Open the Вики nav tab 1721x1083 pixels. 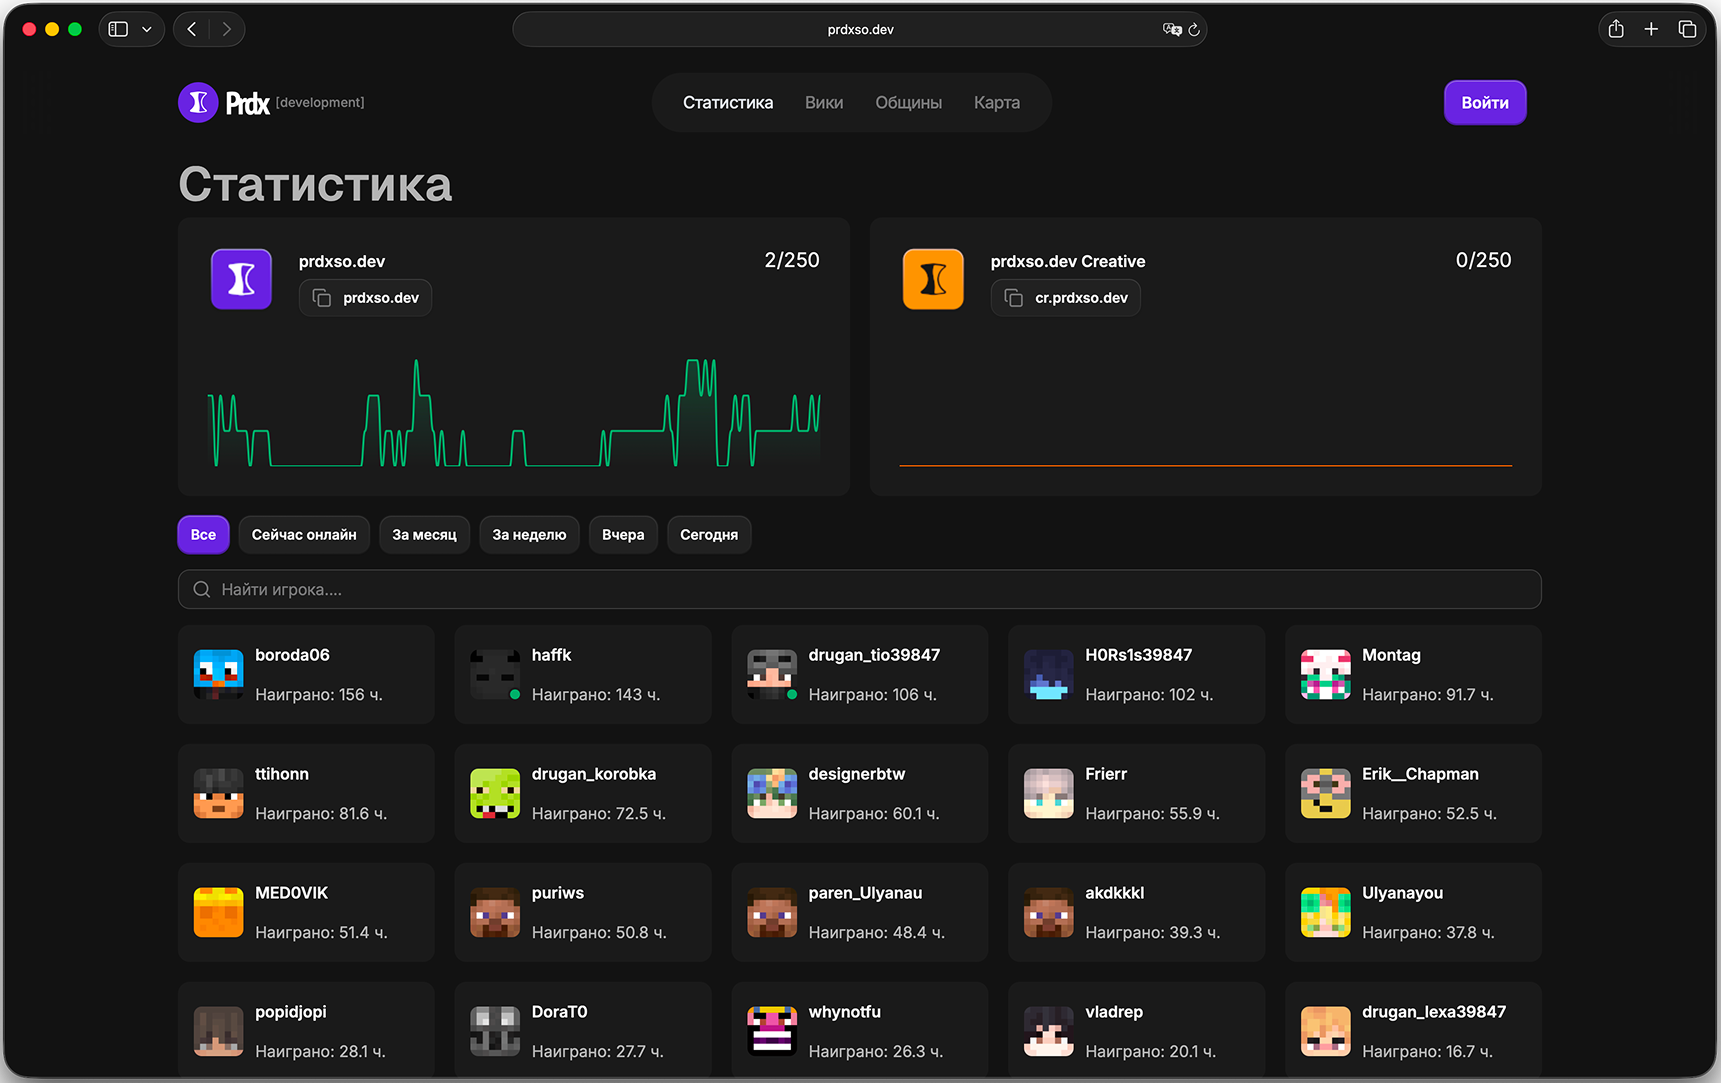point(824,102)
